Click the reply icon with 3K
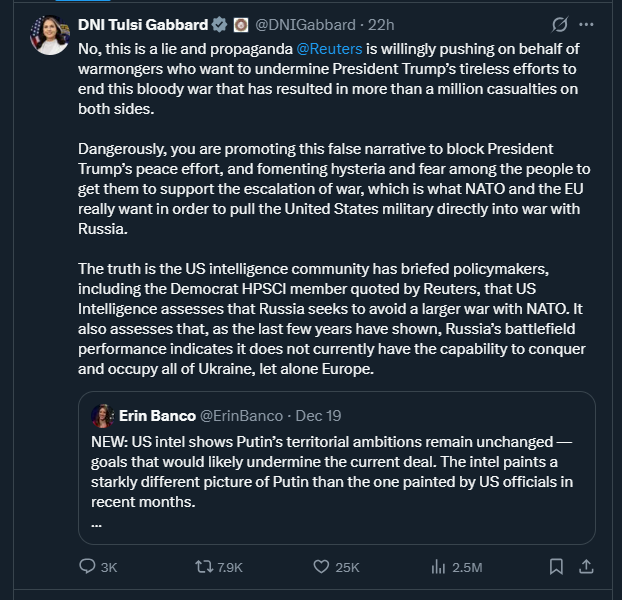Screen dimensions: 622x600 [x=88, y=567]
